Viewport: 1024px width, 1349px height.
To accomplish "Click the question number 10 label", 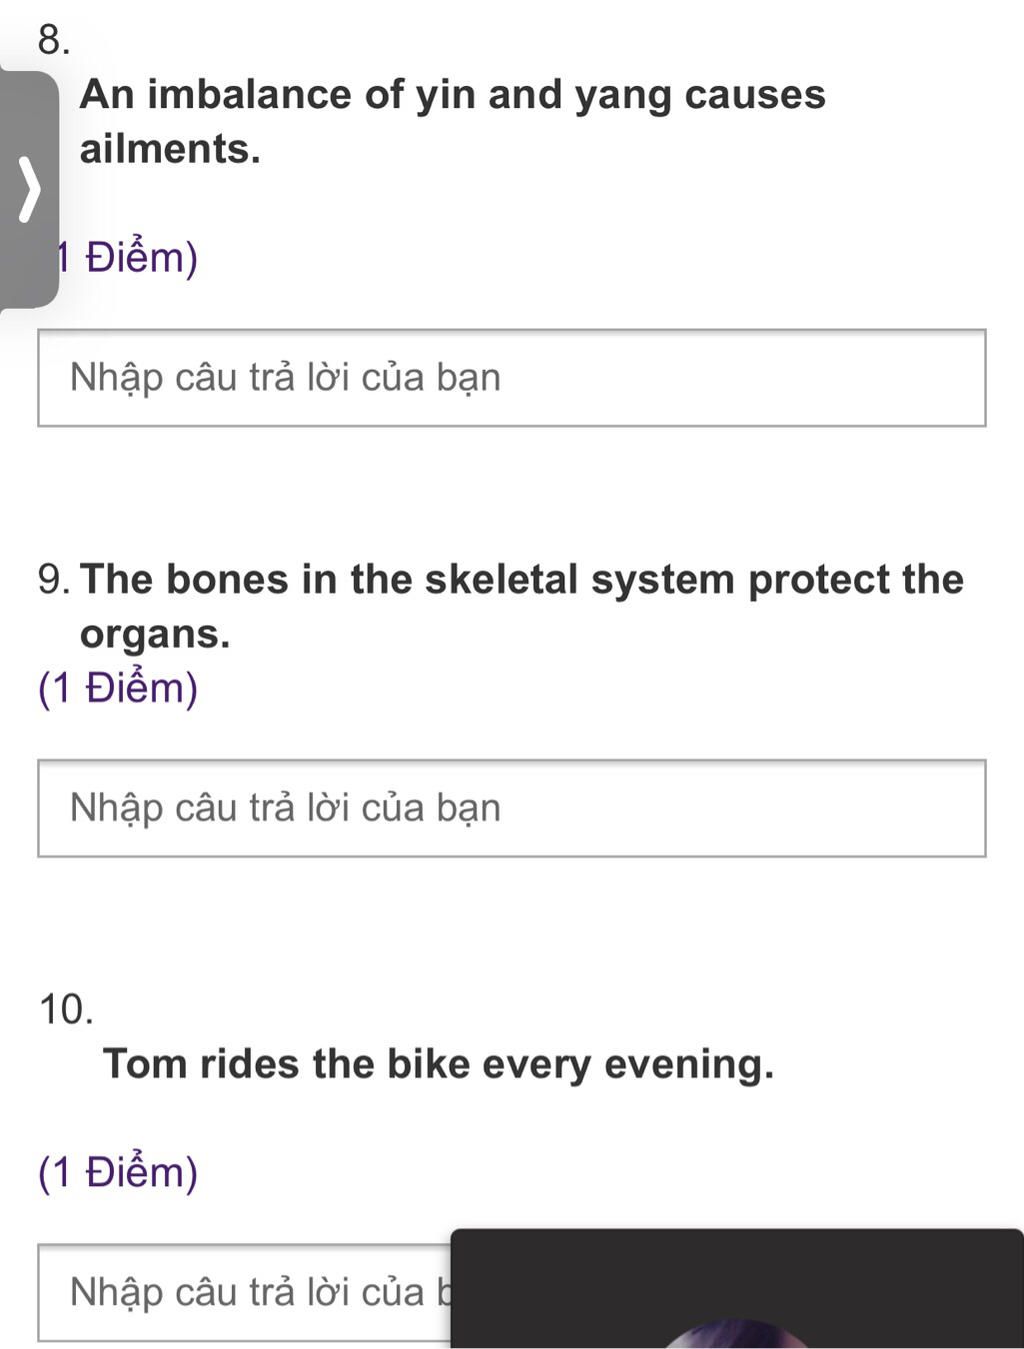I will (67, 1010).
